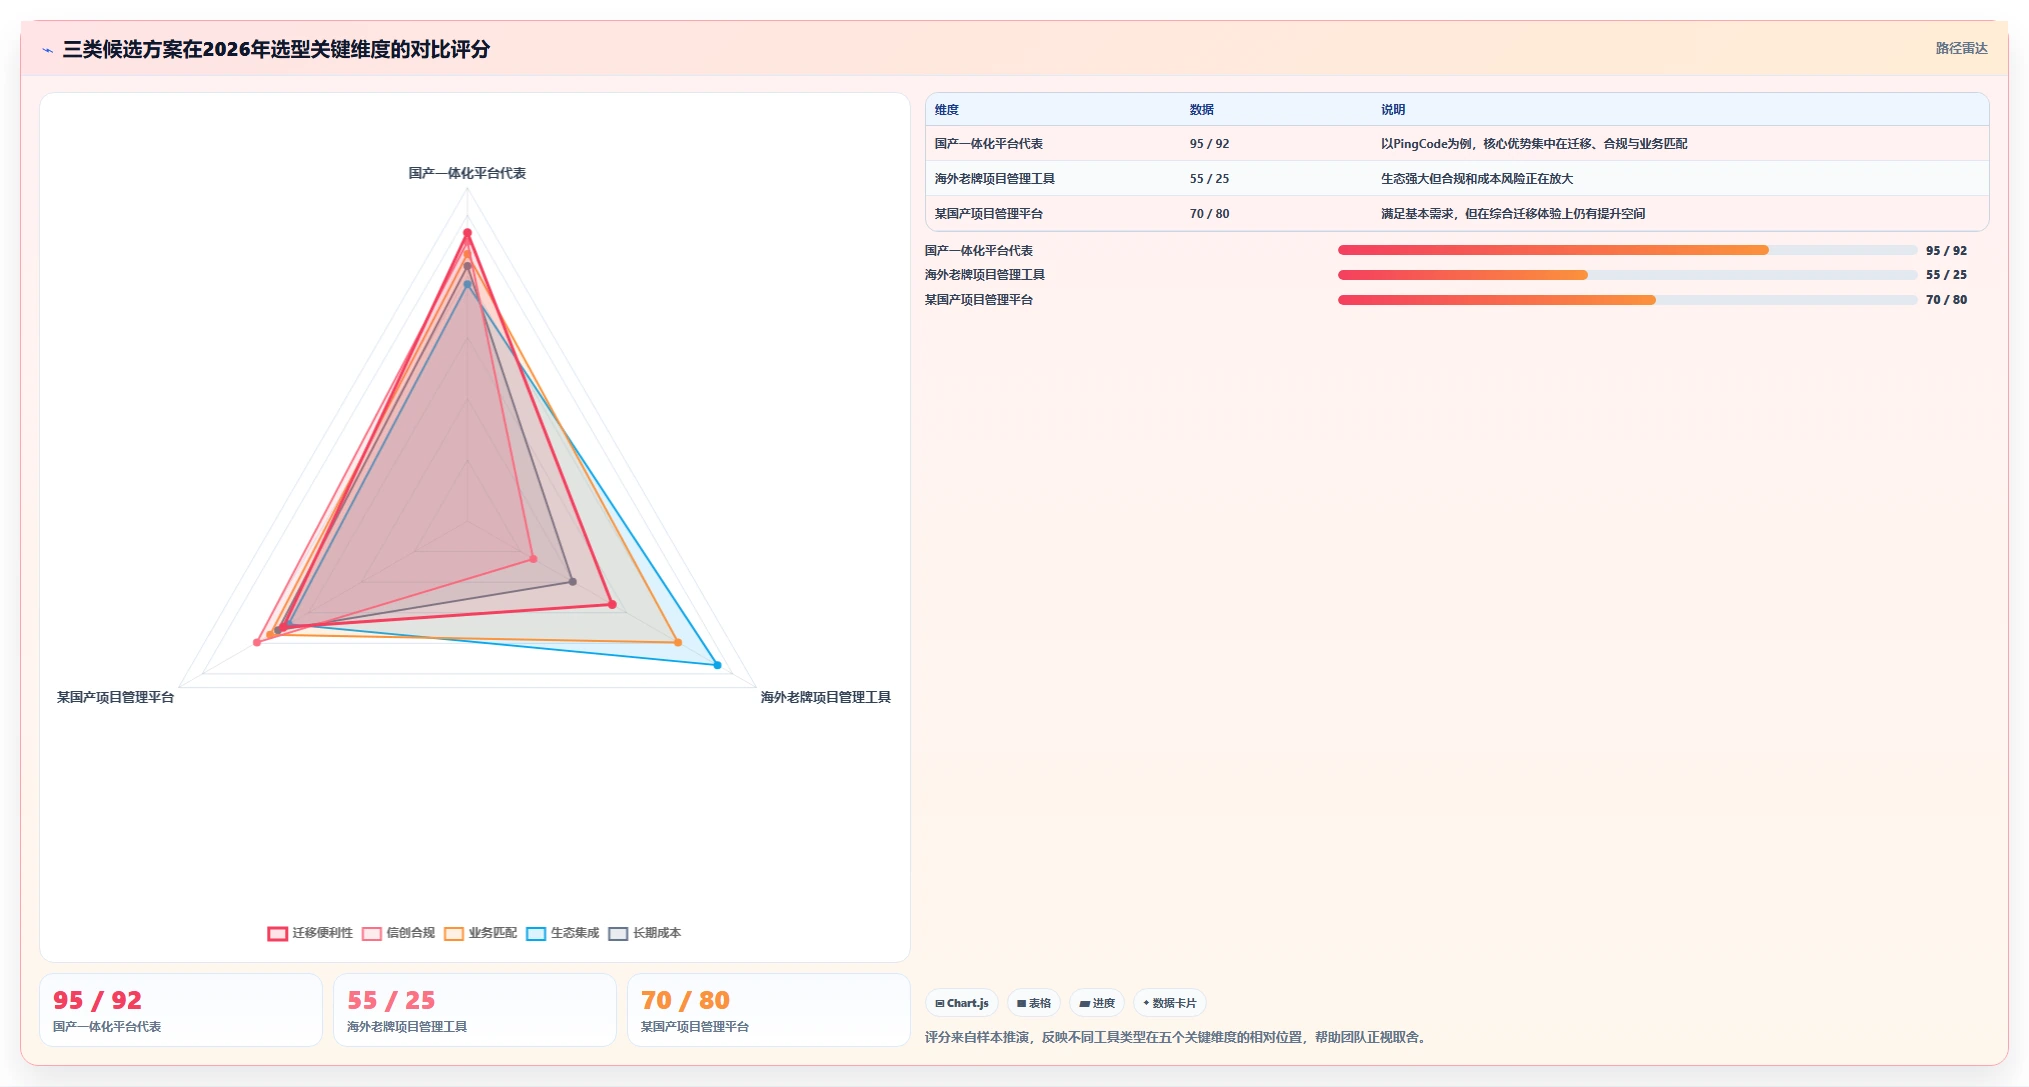Click radar axis label 国产一体化平台代表

pyautogui.click(x=467, y=173)
